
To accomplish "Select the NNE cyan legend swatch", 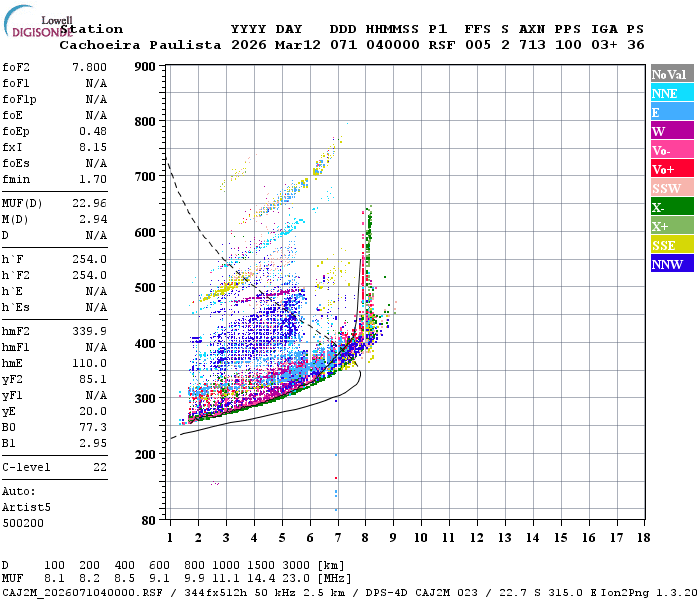I will 672,93.
